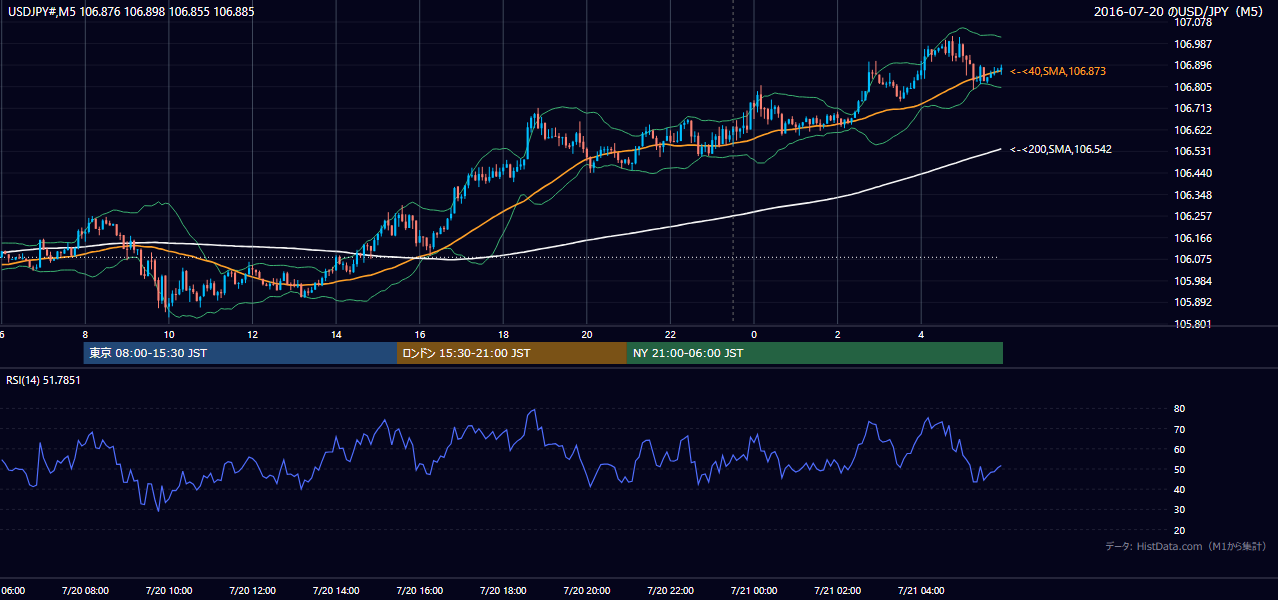Click the 106.257 price axis value
The image size is (1278, 600).
(x=1194, y=216)
